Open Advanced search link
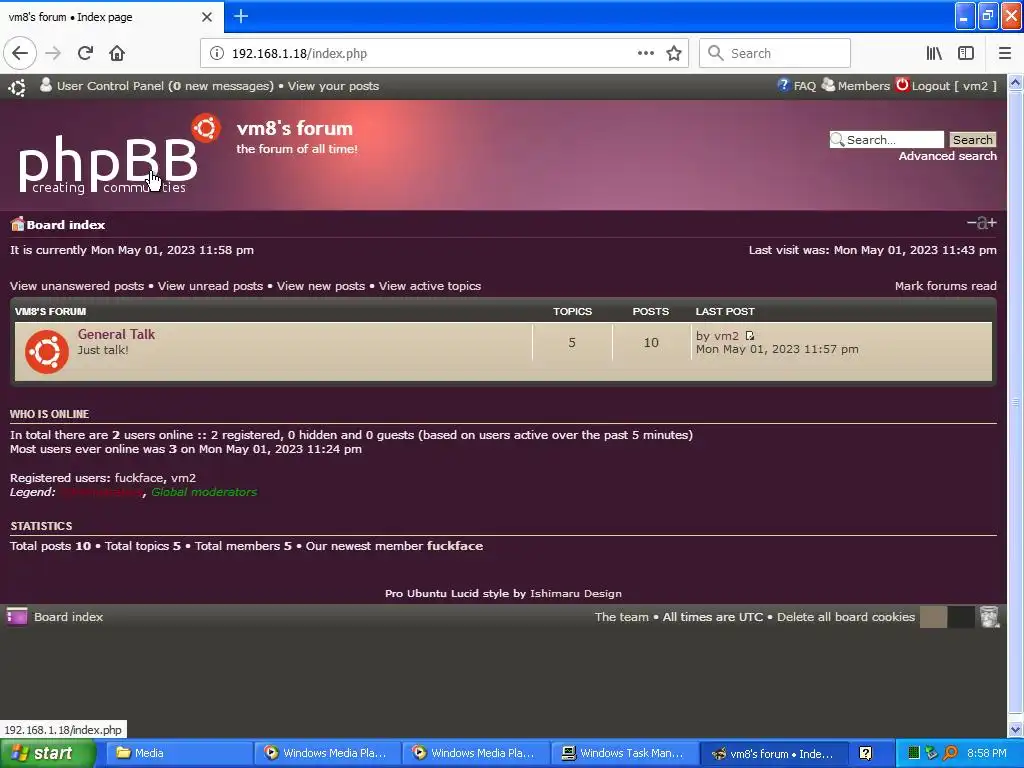This screenshot has height=768, width=1024. 948,156
